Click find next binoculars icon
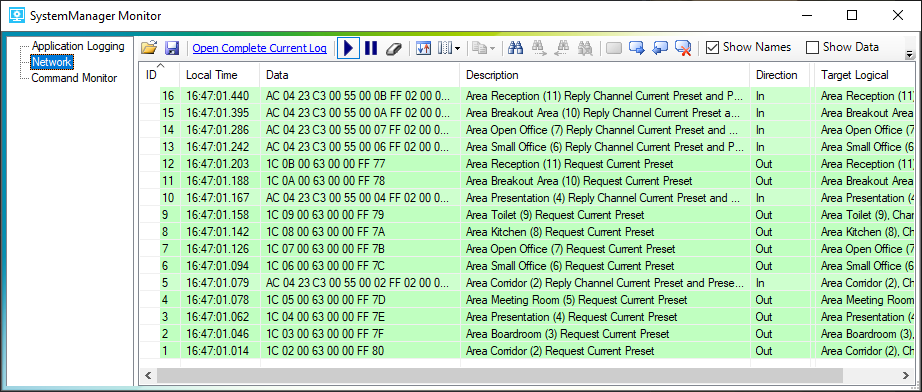Image resolution: width=922 pixels, height=392 pixels. pyautogui.click(x=540, y=48)
